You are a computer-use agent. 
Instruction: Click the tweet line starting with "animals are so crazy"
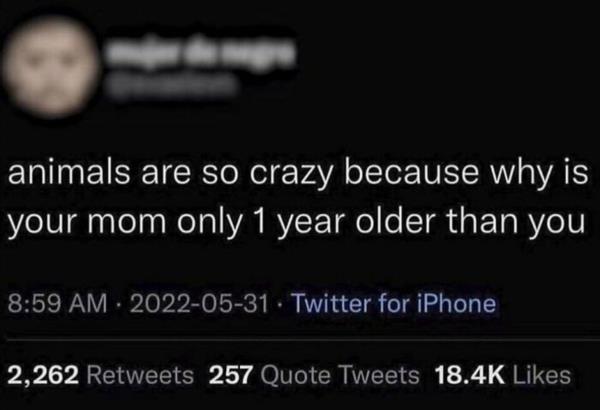coord(296,176)
